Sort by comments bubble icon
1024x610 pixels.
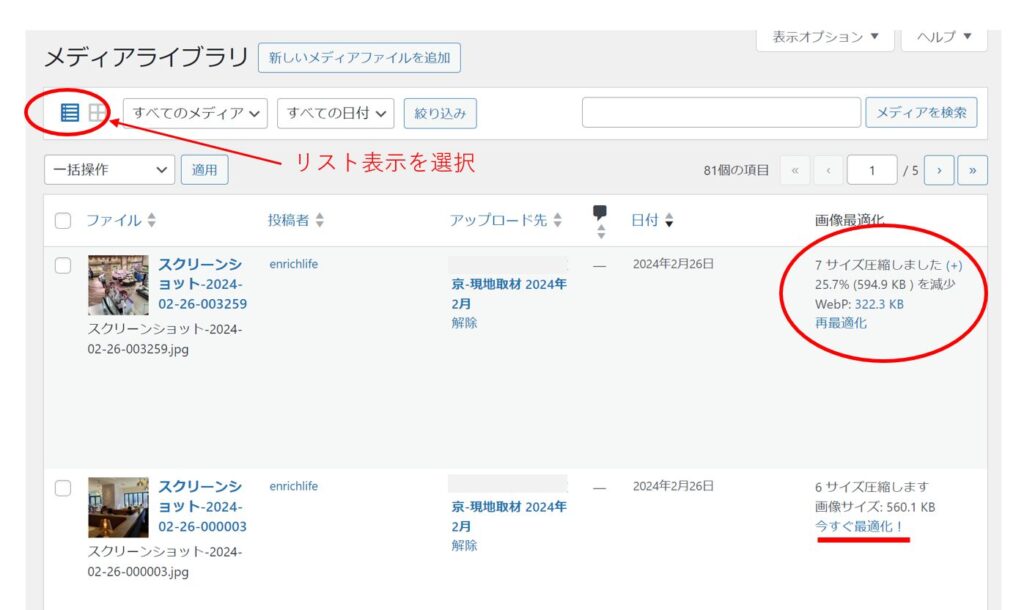pos(600,212)
